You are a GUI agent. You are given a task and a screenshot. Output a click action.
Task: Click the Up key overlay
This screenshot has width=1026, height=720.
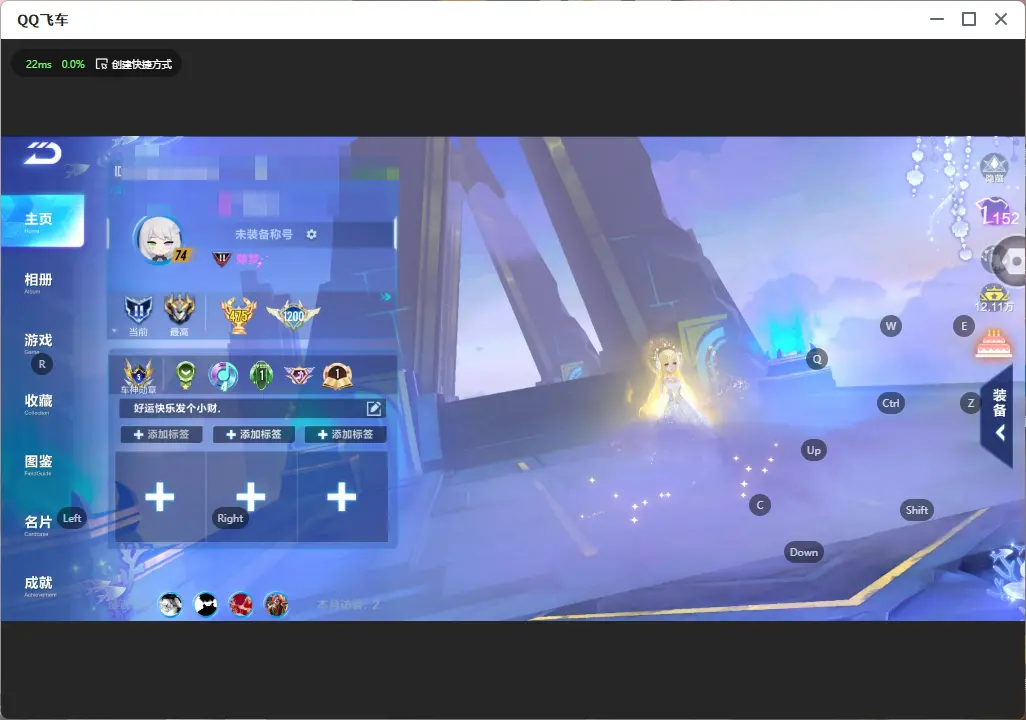tap(813, 450)
